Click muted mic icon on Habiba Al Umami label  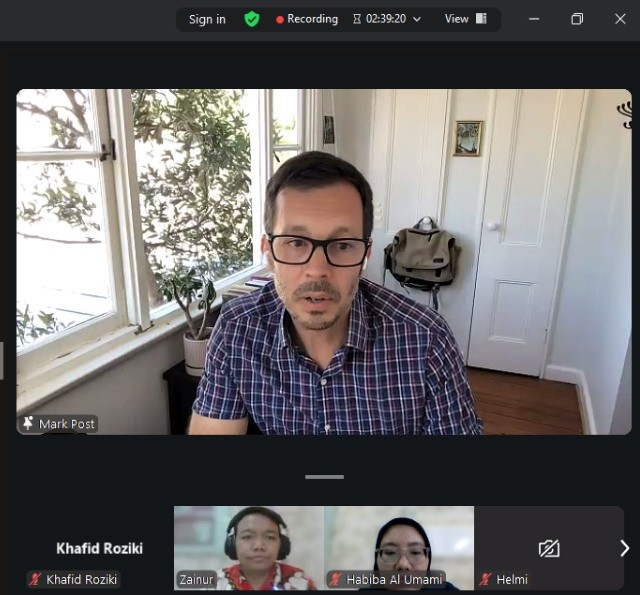click(335, 579)
